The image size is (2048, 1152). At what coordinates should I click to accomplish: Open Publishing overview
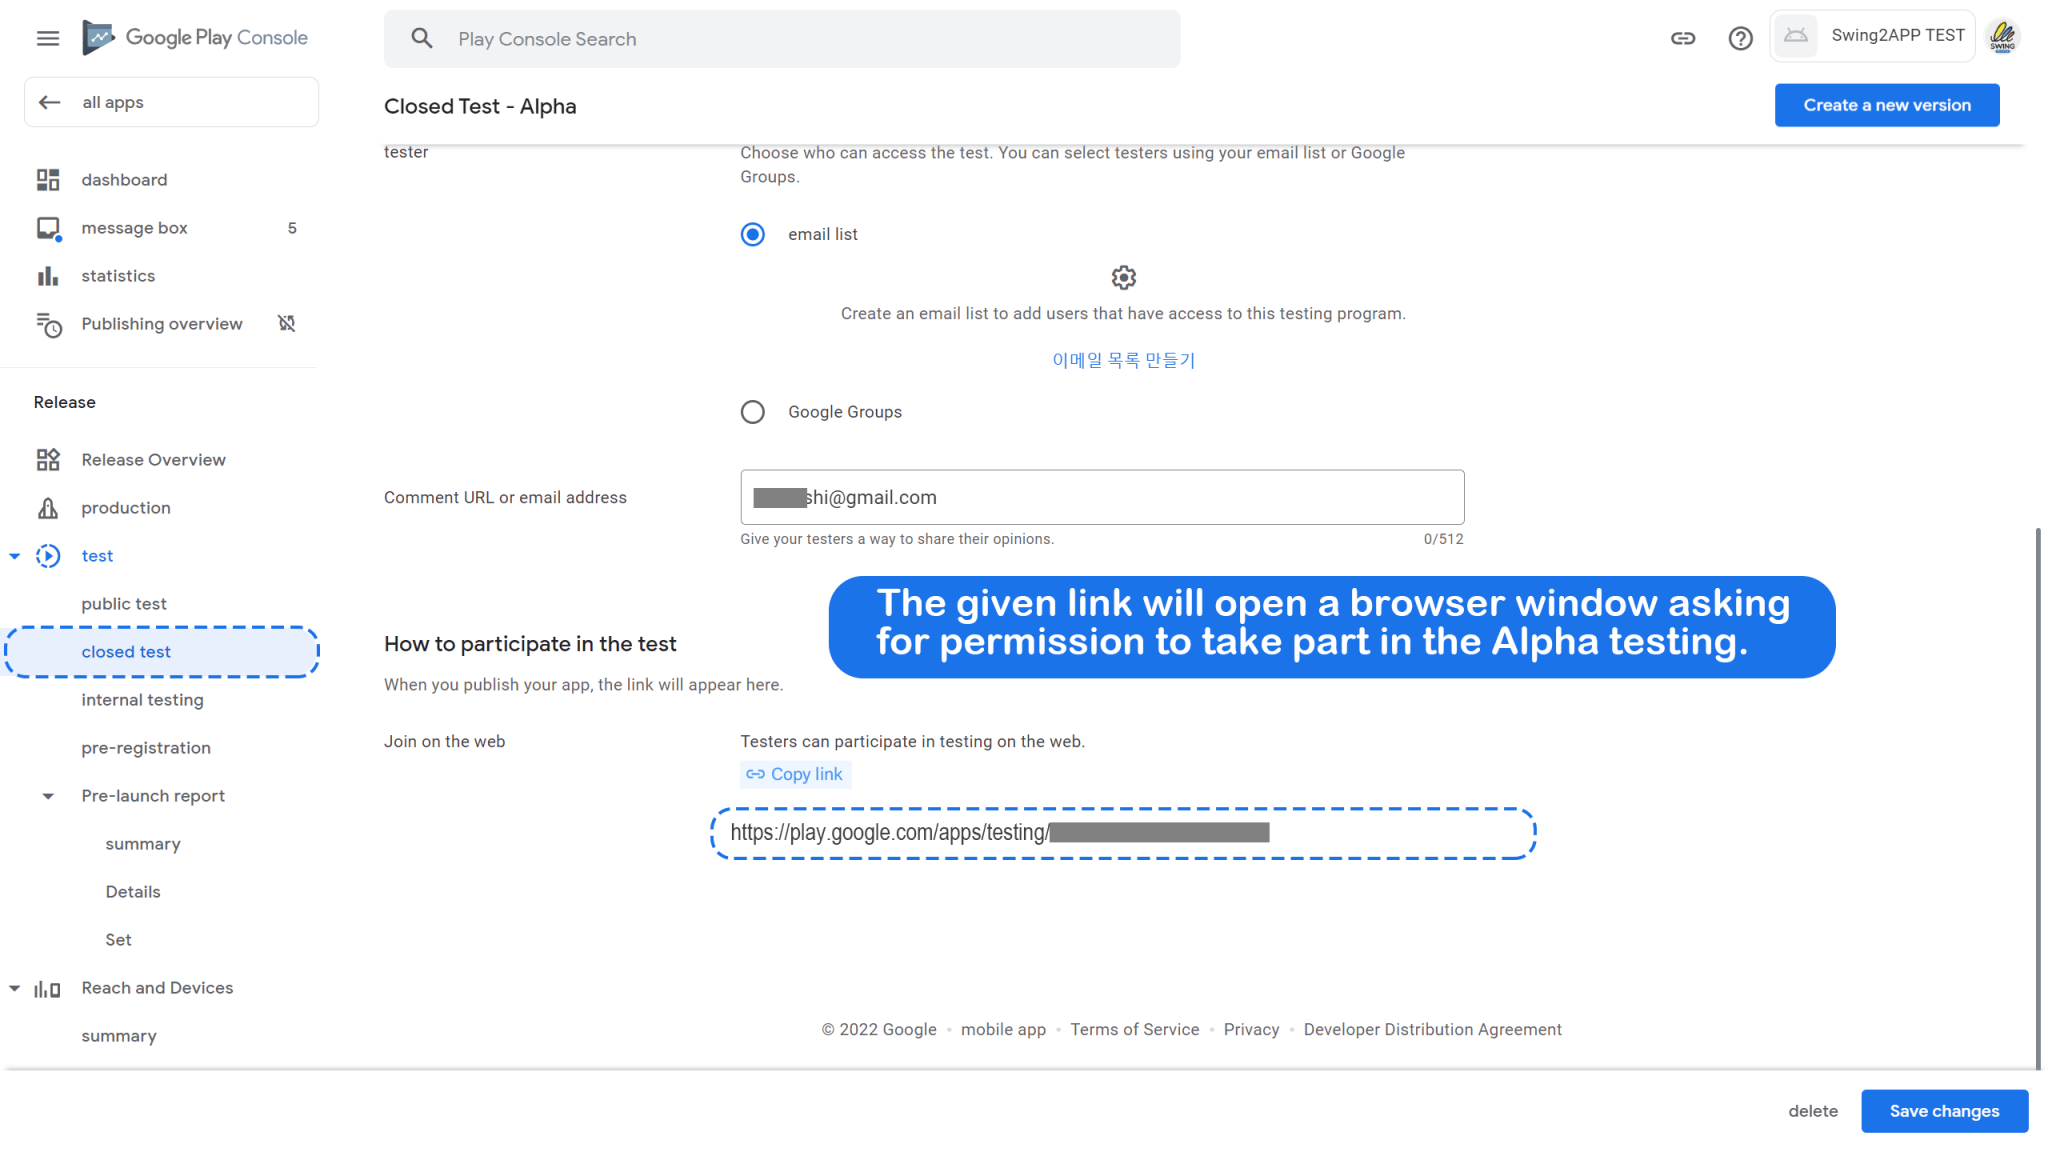tap(161, 323)
